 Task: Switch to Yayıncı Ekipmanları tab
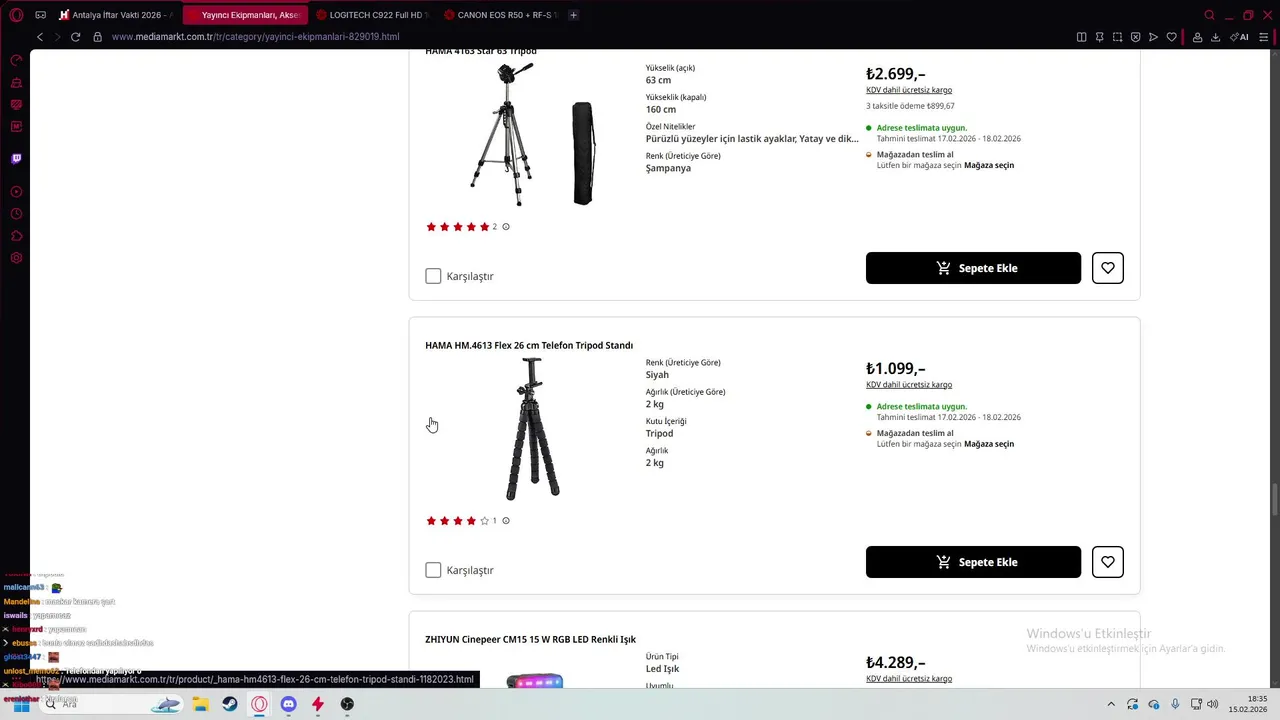coord(244,15)
